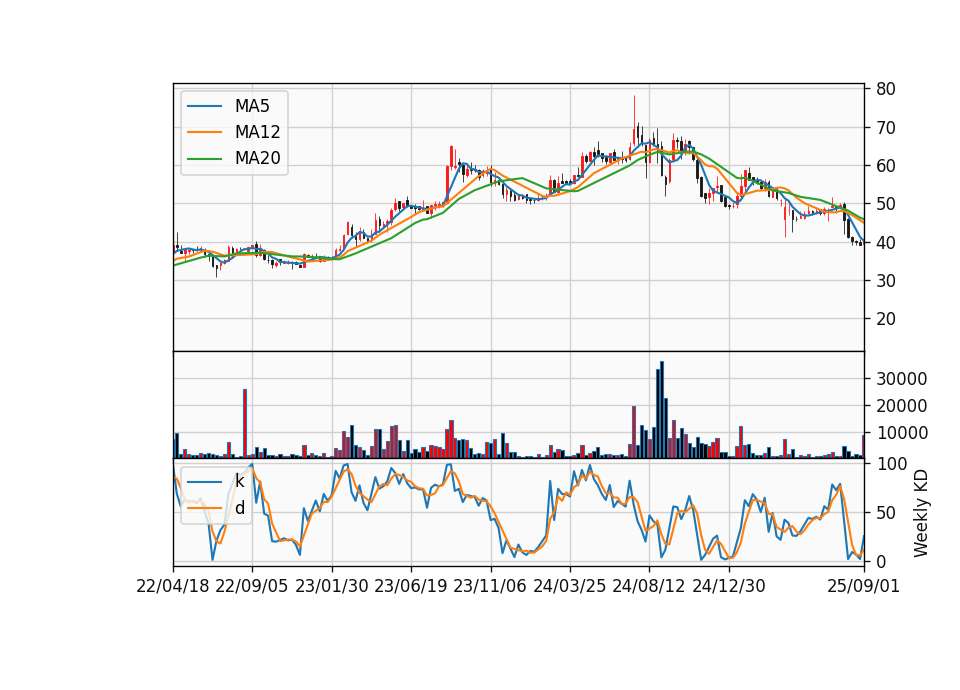Click the 22/09/05 date tick label
960x690 pixels.
click(252, 586)
